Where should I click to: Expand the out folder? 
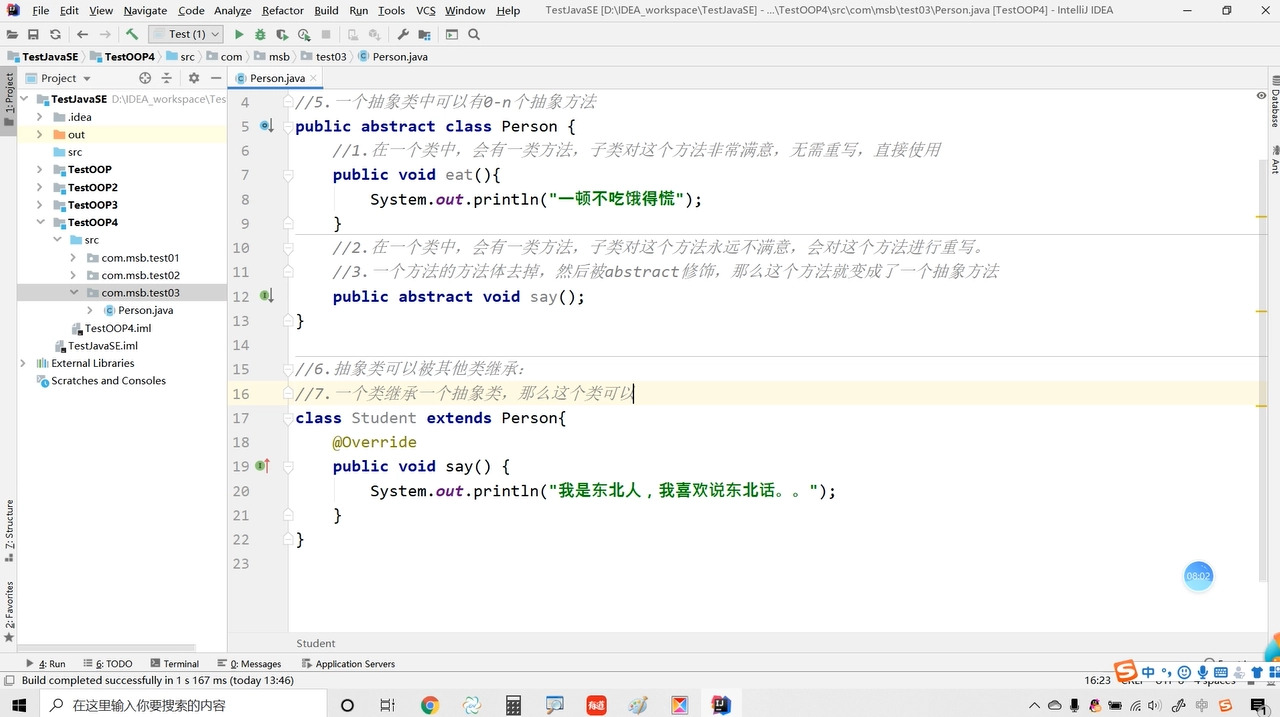point(40,135)
